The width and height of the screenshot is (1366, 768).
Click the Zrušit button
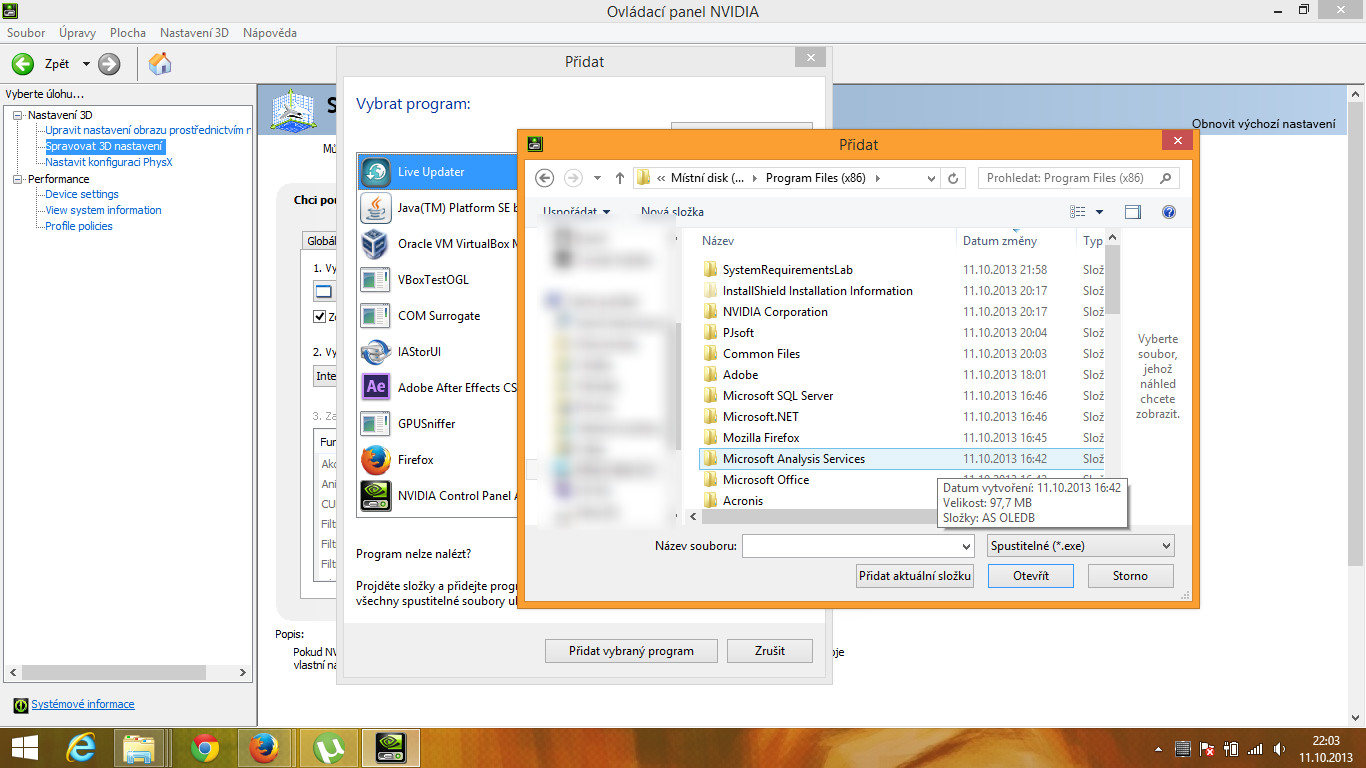[x=770, y=651]
